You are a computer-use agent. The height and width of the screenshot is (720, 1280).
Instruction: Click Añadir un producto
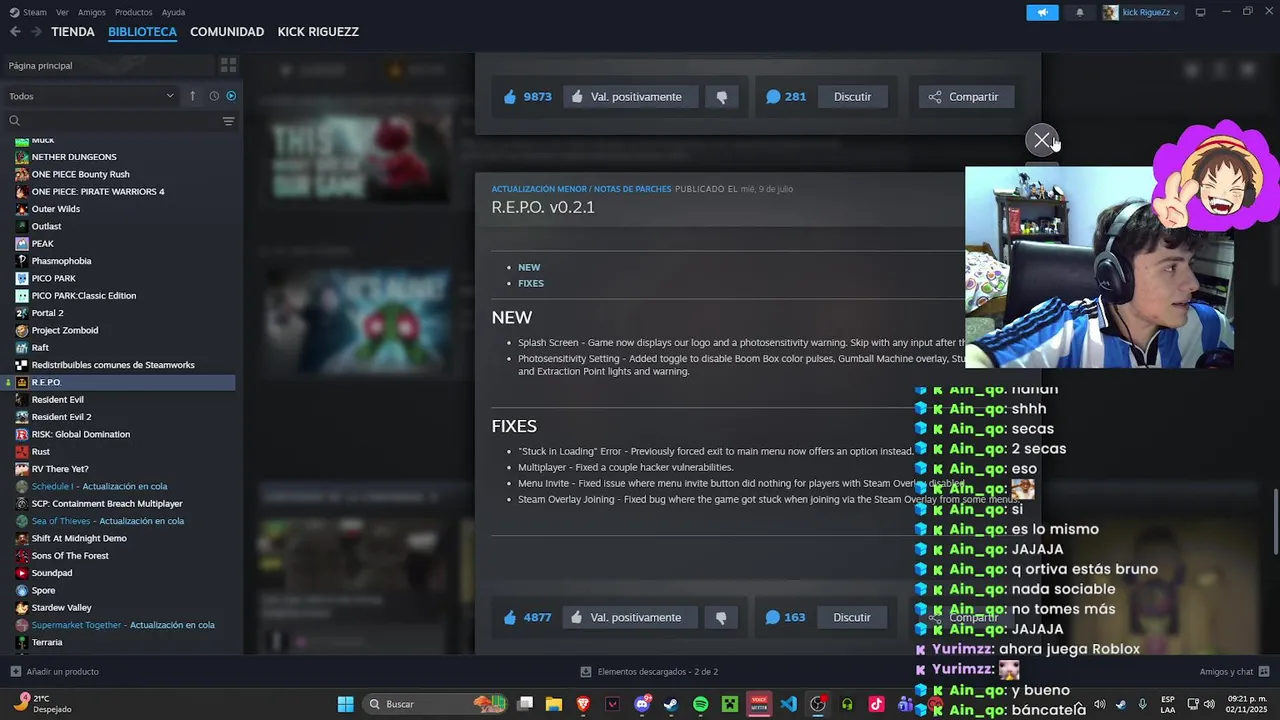pos(55,672)
